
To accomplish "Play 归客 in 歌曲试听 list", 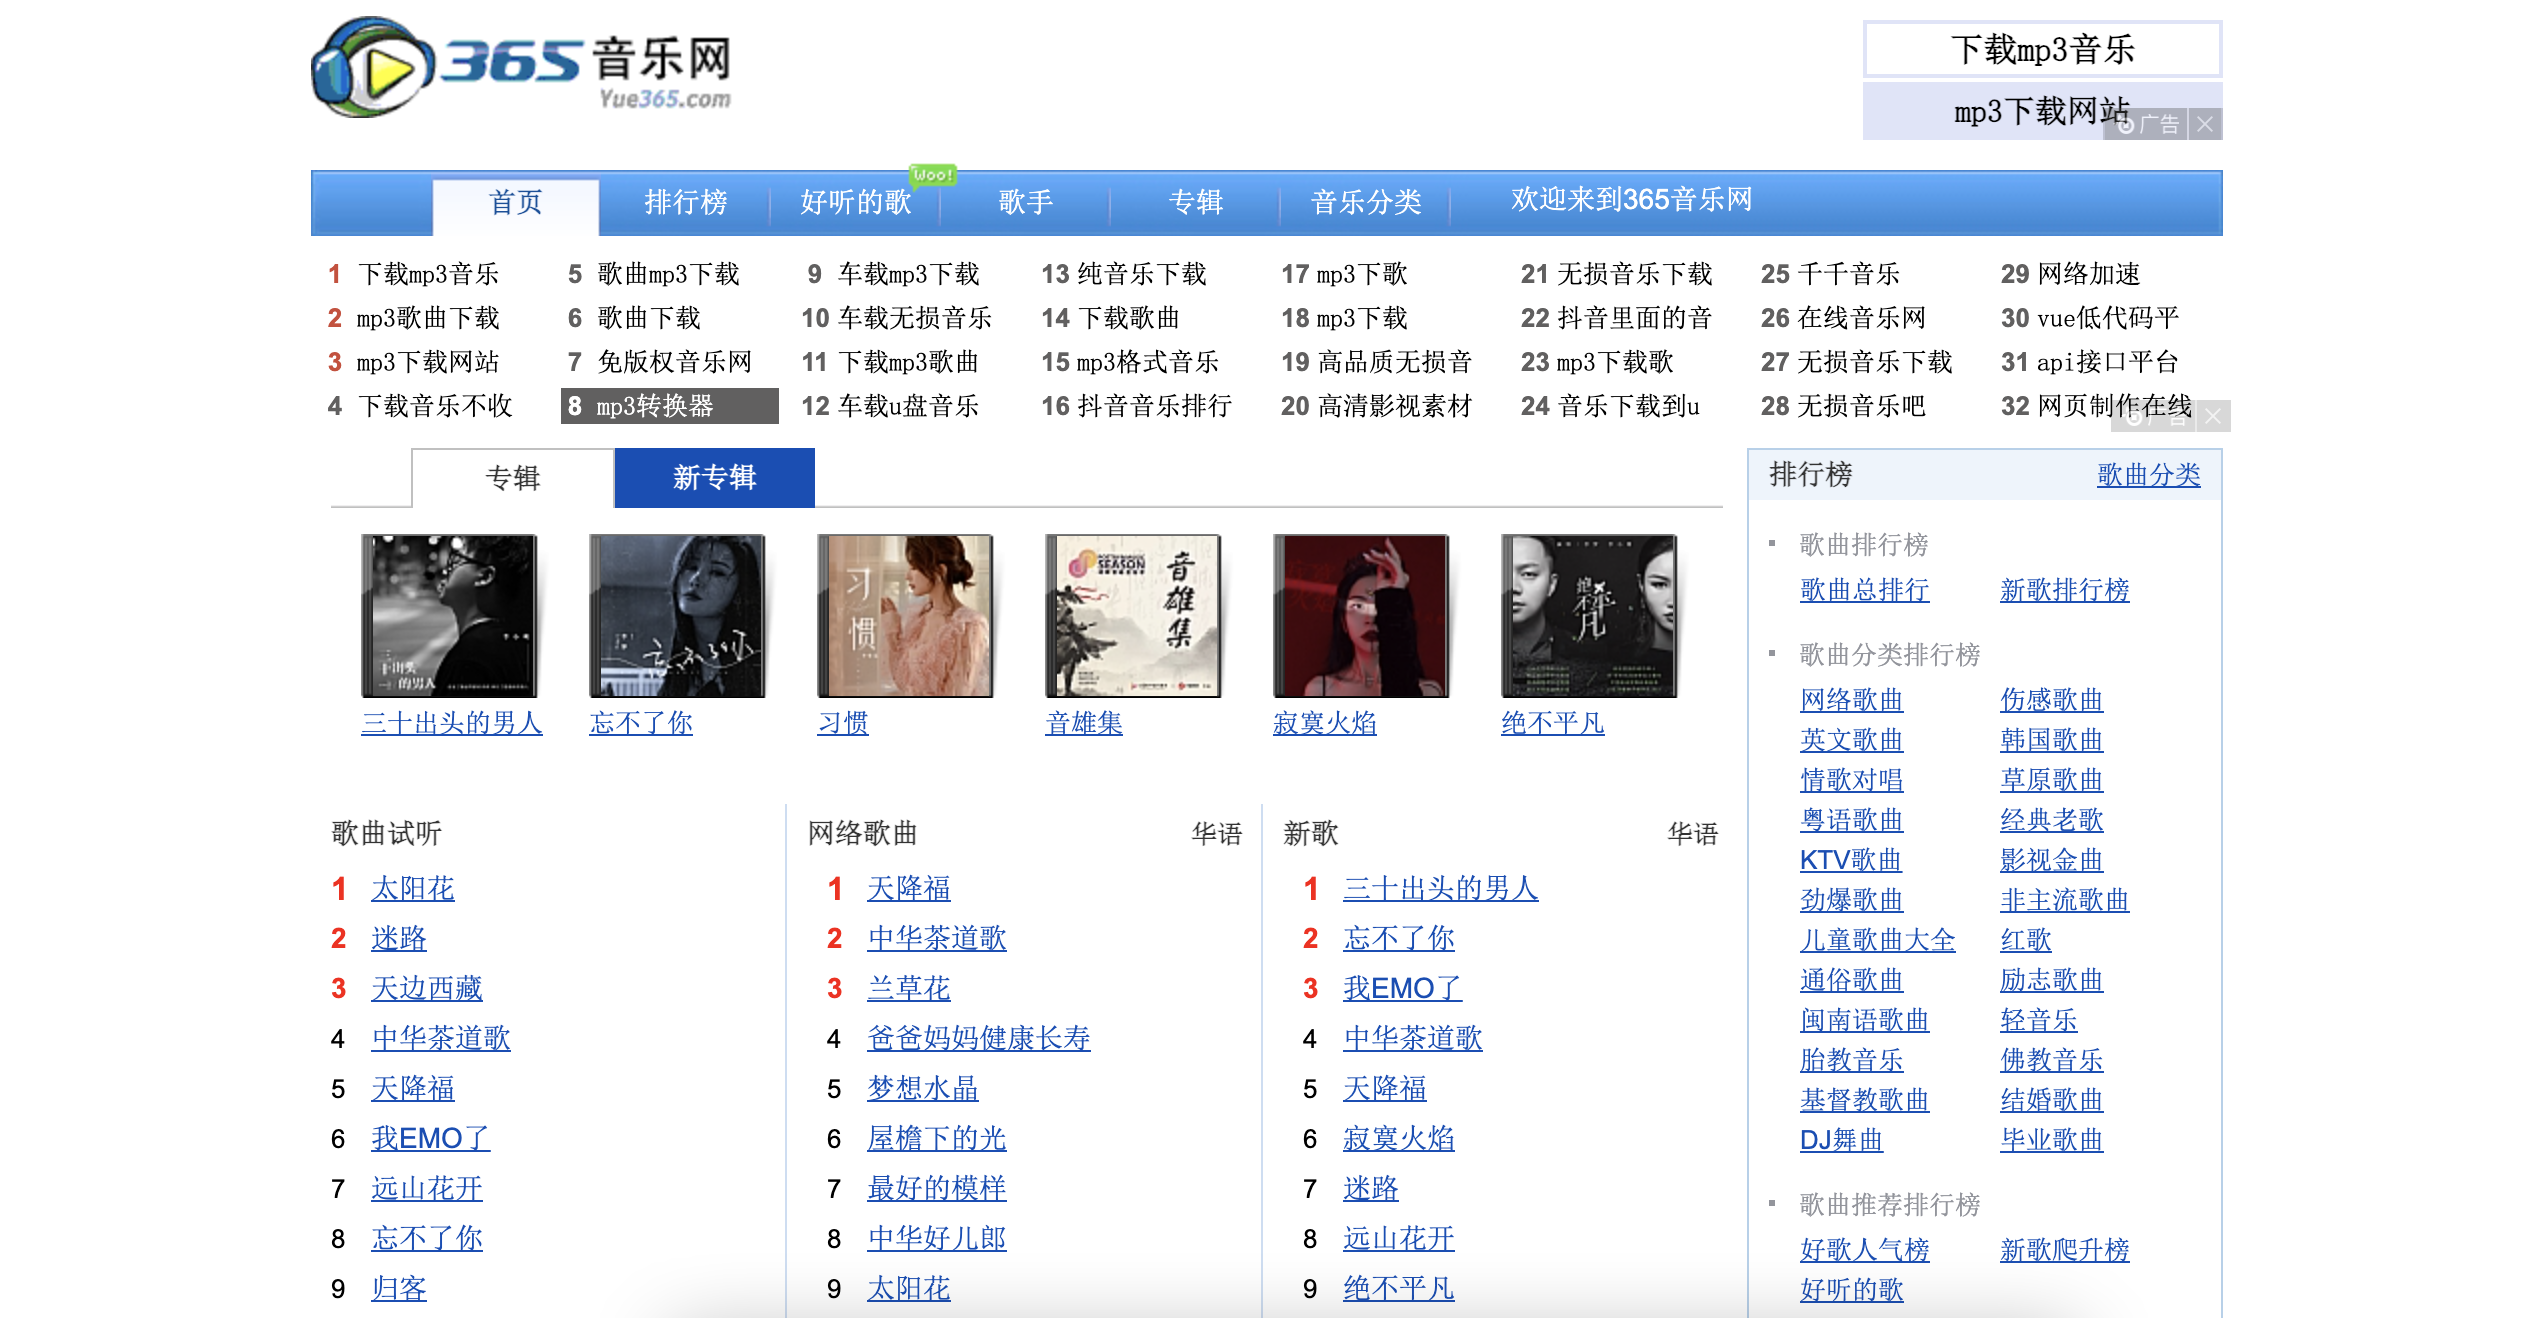I will tap(399, 1288).
